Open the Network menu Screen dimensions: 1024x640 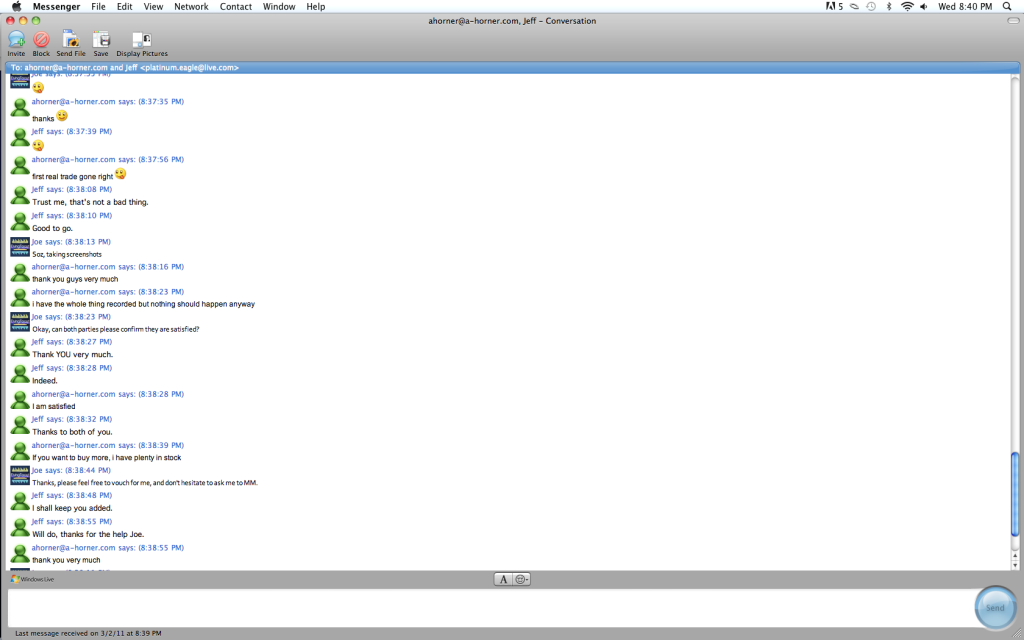click(191, 7)
